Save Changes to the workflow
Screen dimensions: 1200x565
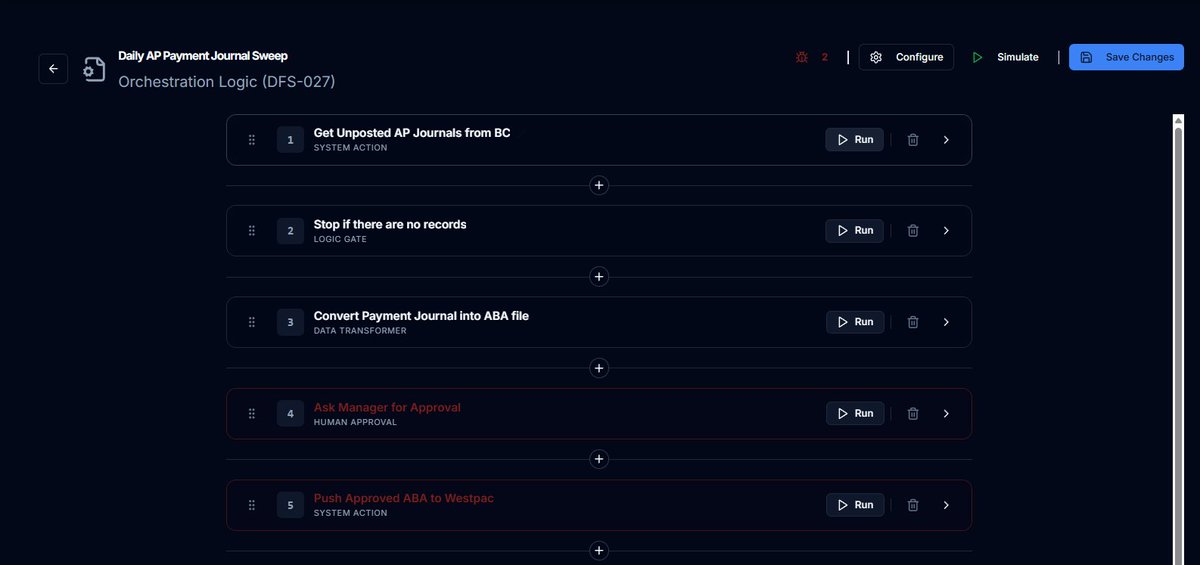1126,57
